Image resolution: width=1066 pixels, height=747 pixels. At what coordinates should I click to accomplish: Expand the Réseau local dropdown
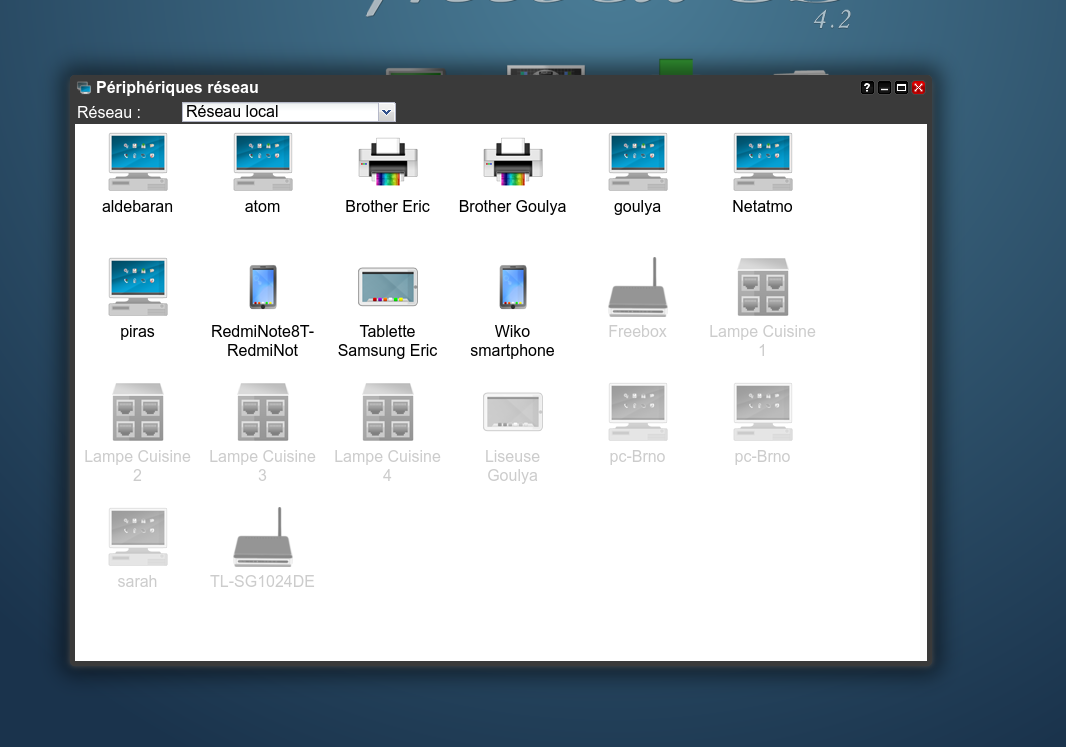click(x=387, y=112)
